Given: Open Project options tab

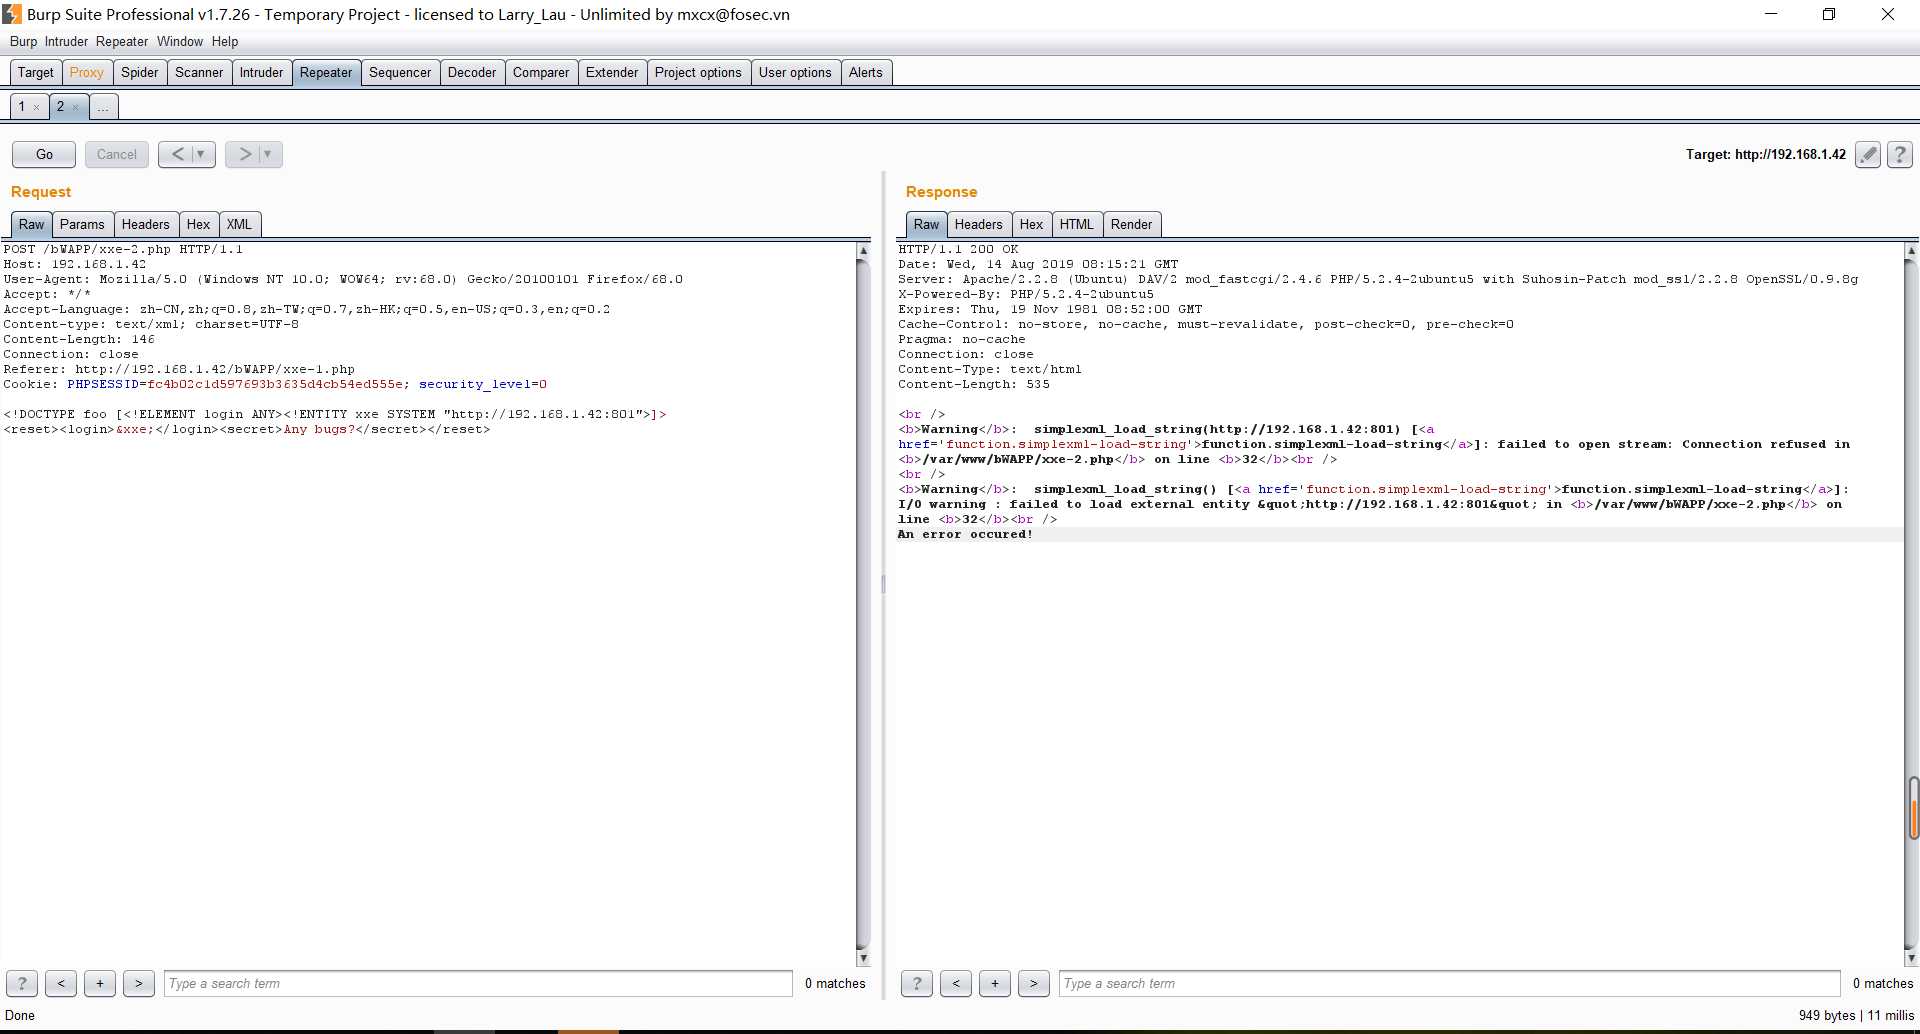Looking at the screenshot, I should tap(698, 72).
